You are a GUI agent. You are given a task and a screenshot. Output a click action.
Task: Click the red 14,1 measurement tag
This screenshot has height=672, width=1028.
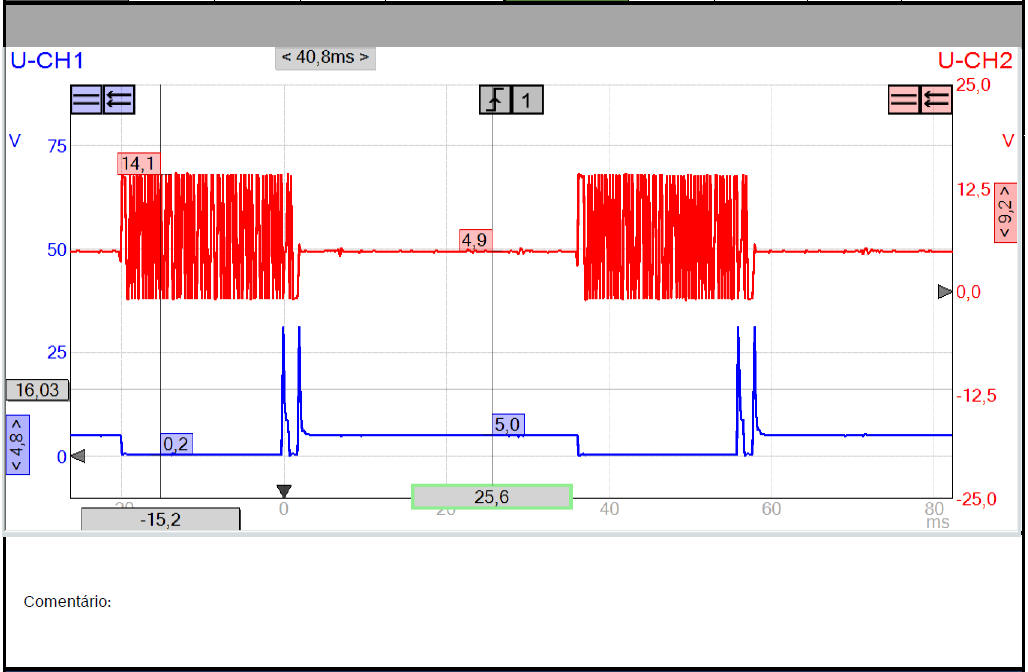point(138,164)
